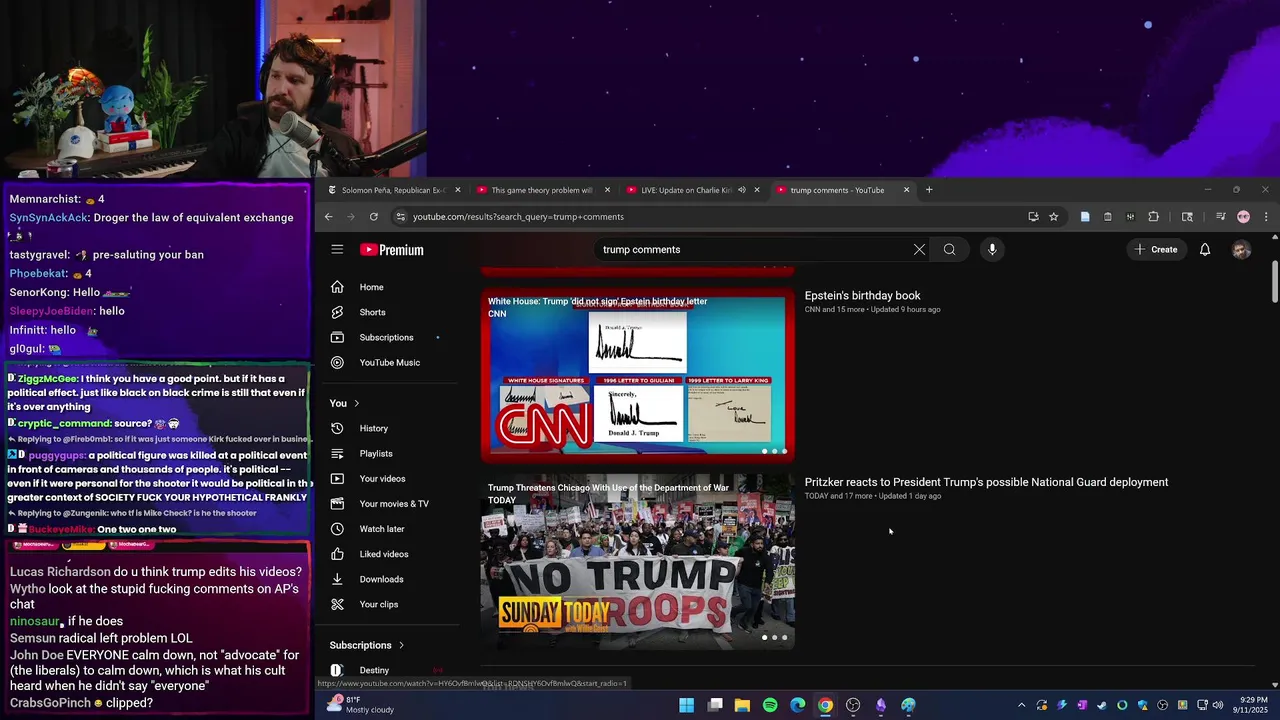Screen dimensions: 1280x720
Task: Click the Create button
Action: tap(1156, 250)
